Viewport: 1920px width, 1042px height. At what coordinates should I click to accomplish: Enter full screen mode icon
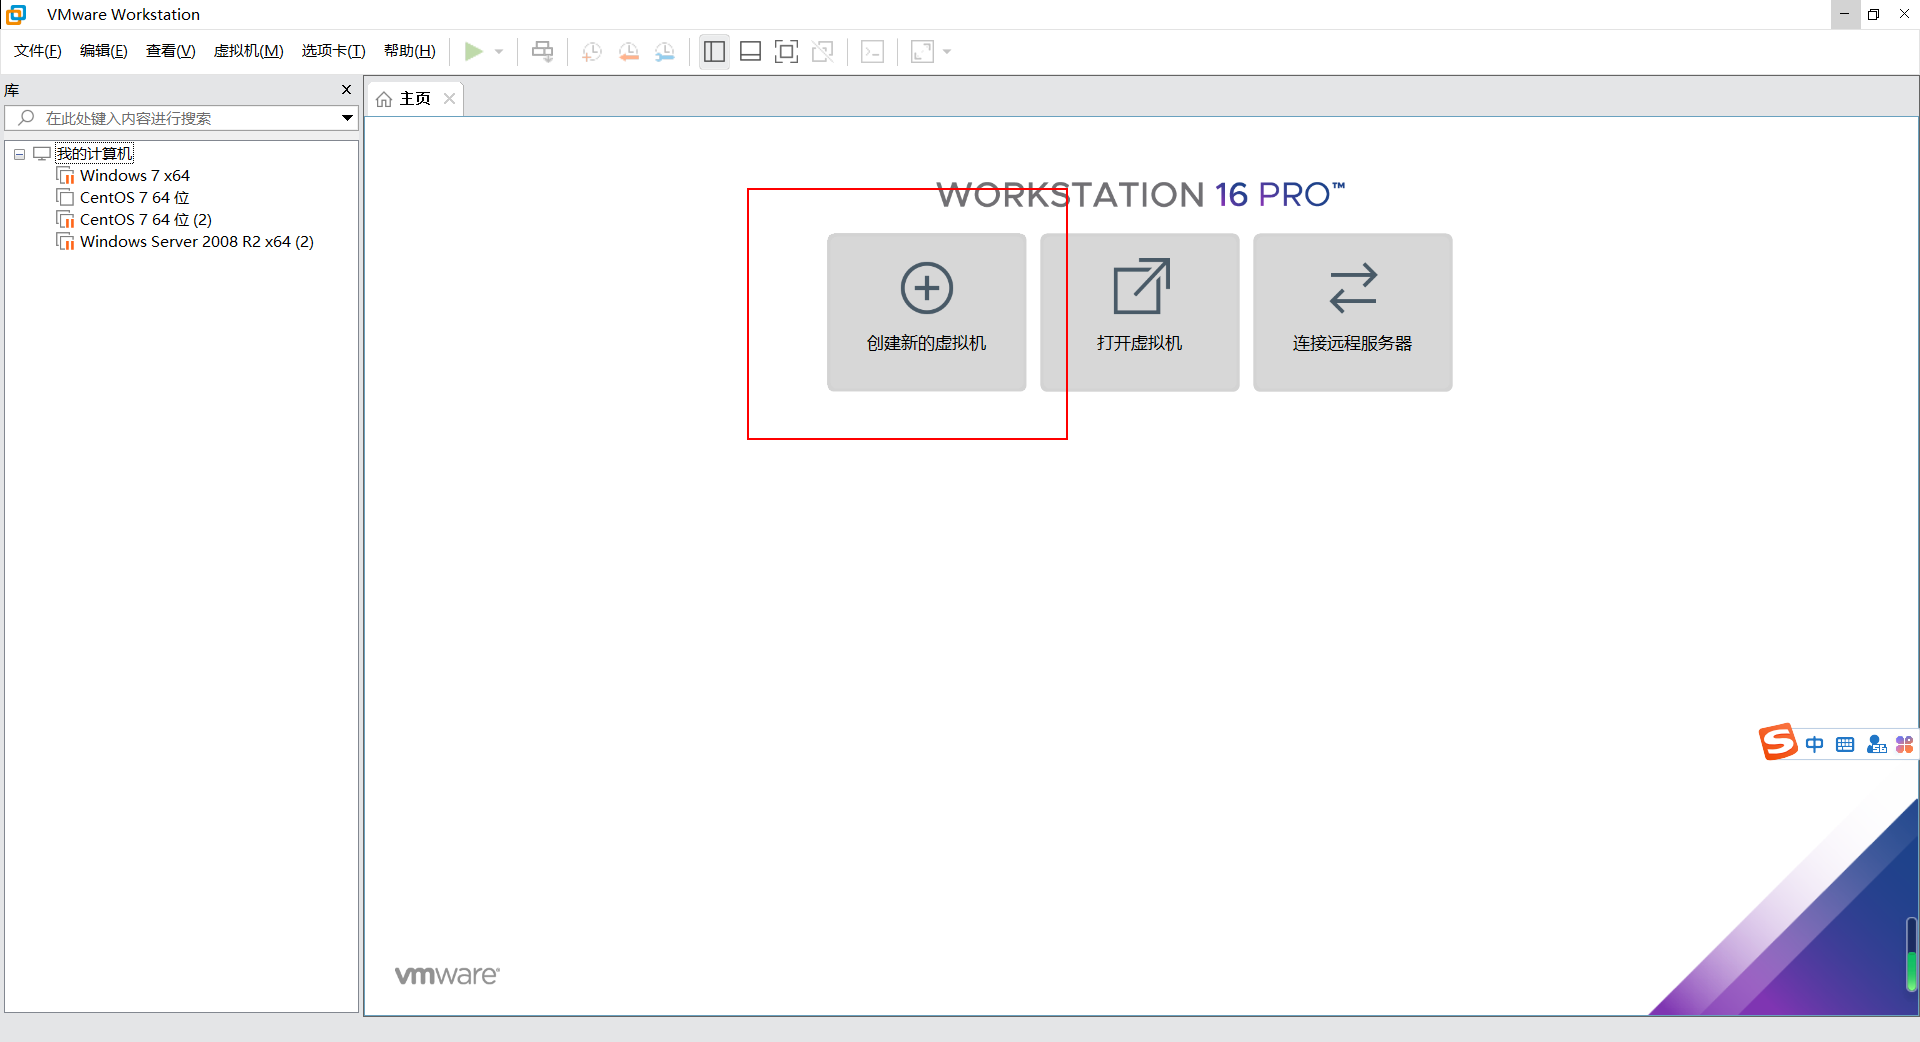[786, 51]
